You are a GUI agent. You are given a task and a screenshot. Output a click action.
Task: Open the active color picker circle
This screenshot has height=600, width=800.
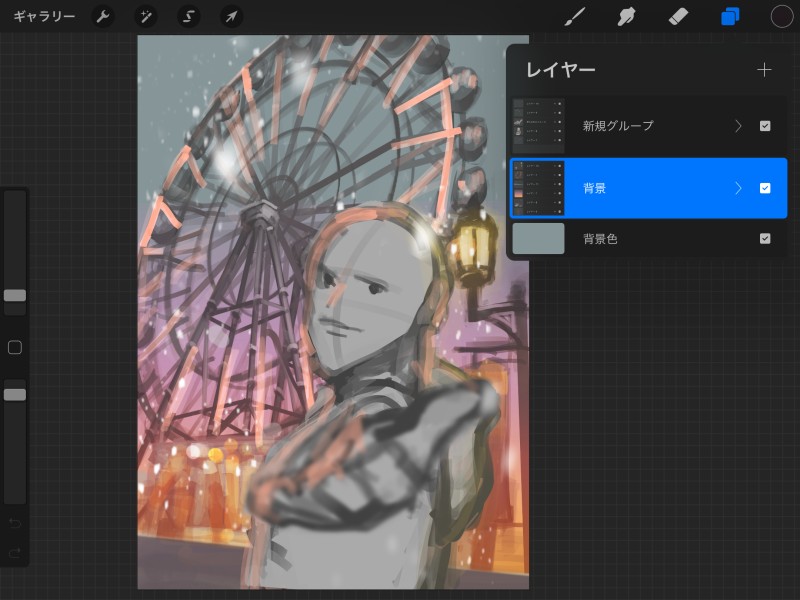pos(782,16)
